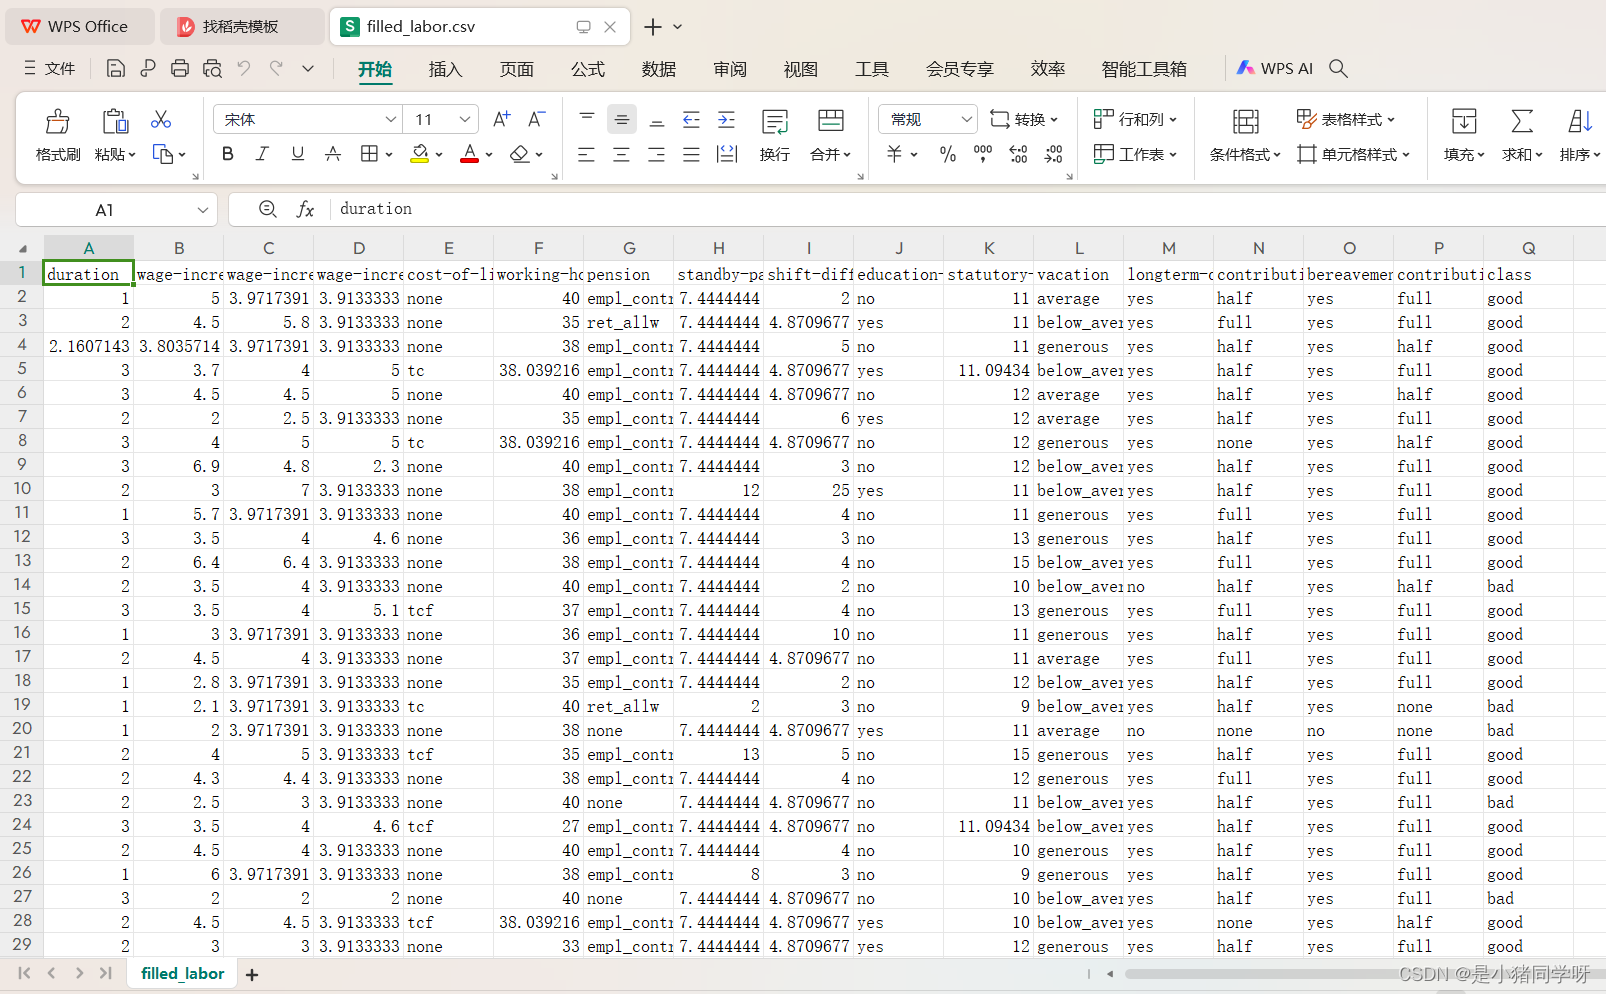Open the 求和 AutoSum function

pyautogui.click(x=1521, y=135)
